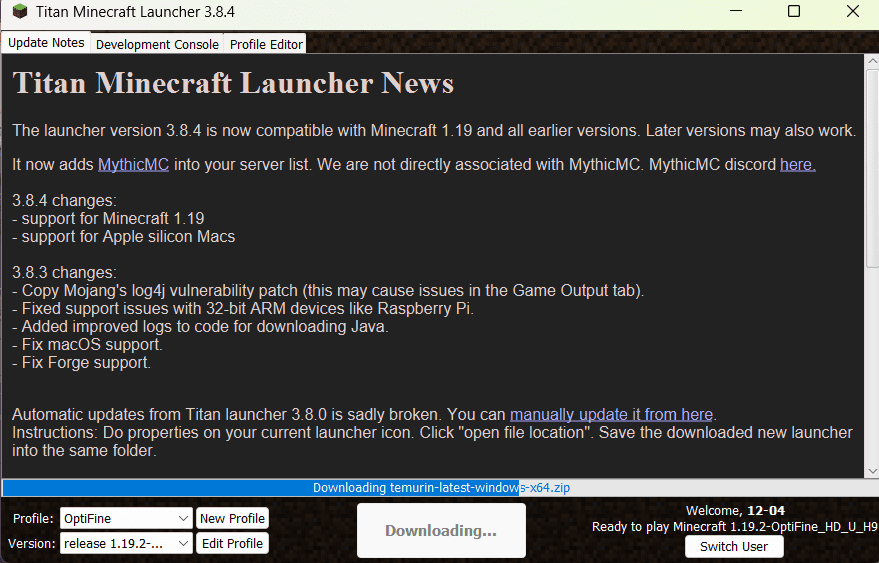This screenshot has width=879, height=563.
Task: Click the news pane scroll up arrow
Action: tap(872, 61)
